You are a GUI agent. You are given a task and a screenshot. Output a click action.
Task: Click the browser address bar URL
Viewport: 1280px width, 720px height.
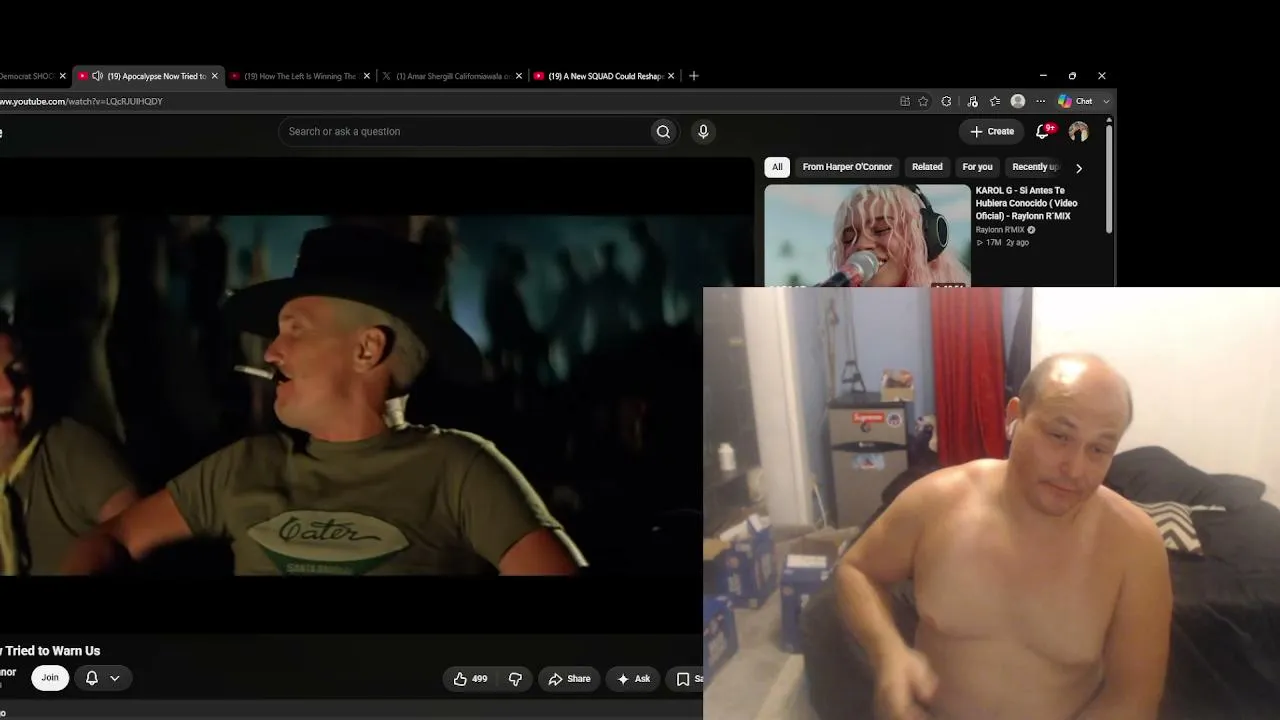click(x=82, y=101)
